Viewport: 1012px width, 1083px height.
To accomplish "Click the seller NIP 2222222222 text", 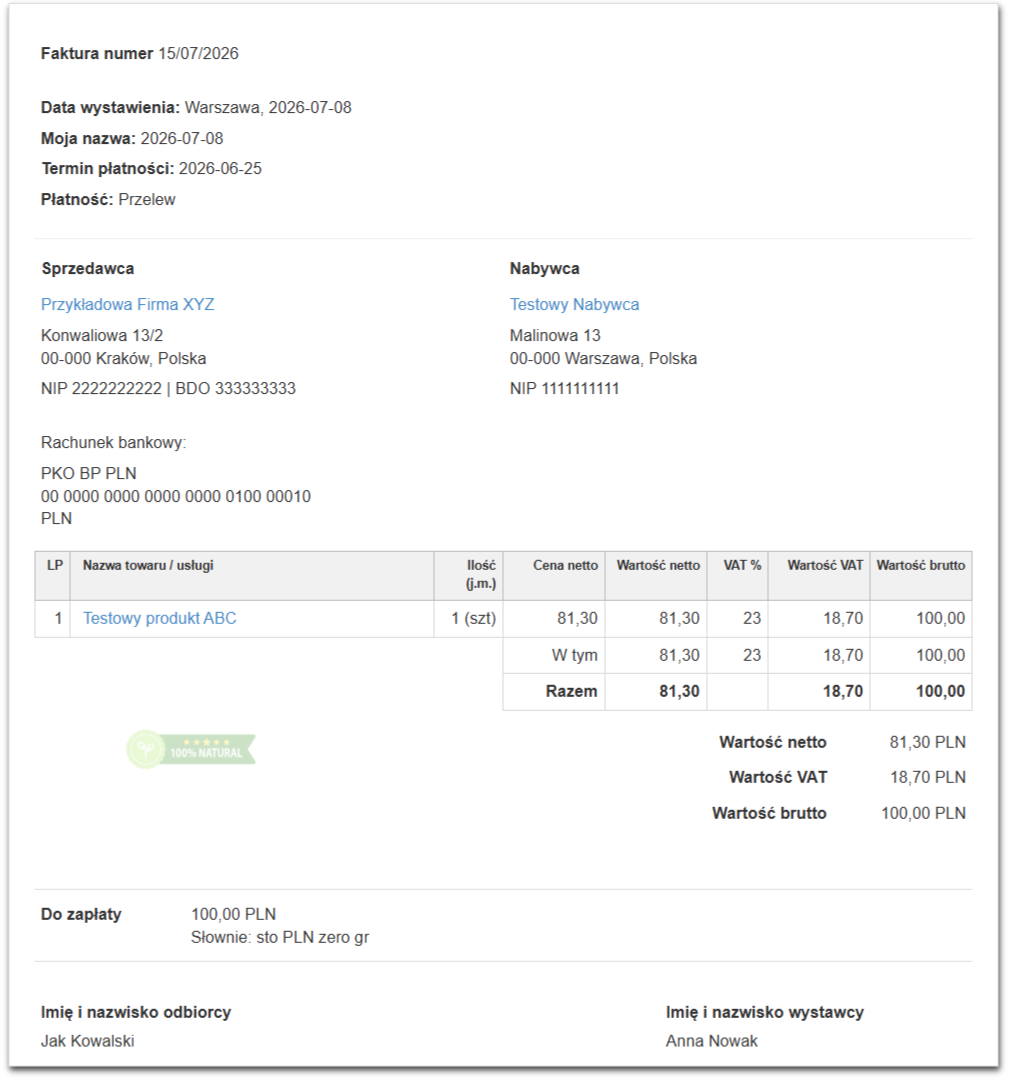I will (101, 389).
